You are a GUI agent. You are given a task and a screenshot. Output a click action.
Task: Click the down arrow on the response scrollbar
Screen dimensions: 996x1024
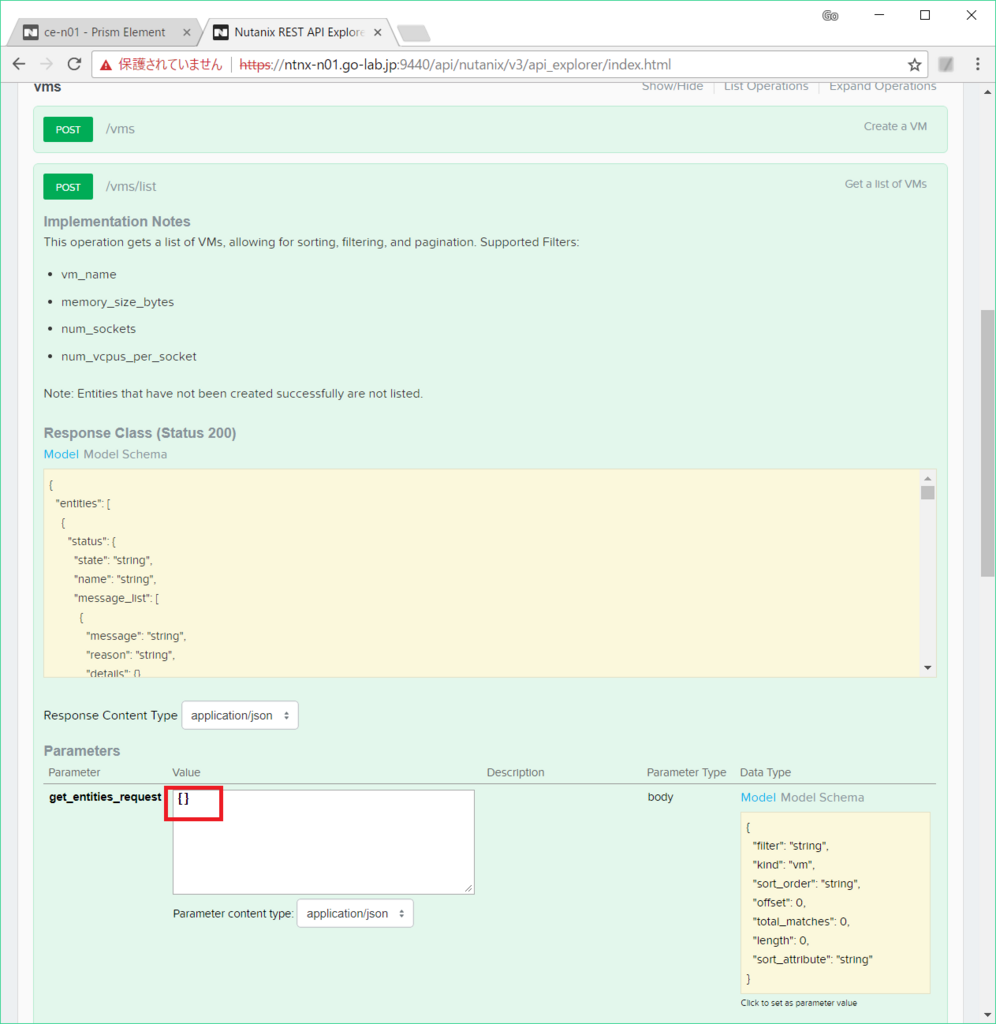(x=928, y=666)
